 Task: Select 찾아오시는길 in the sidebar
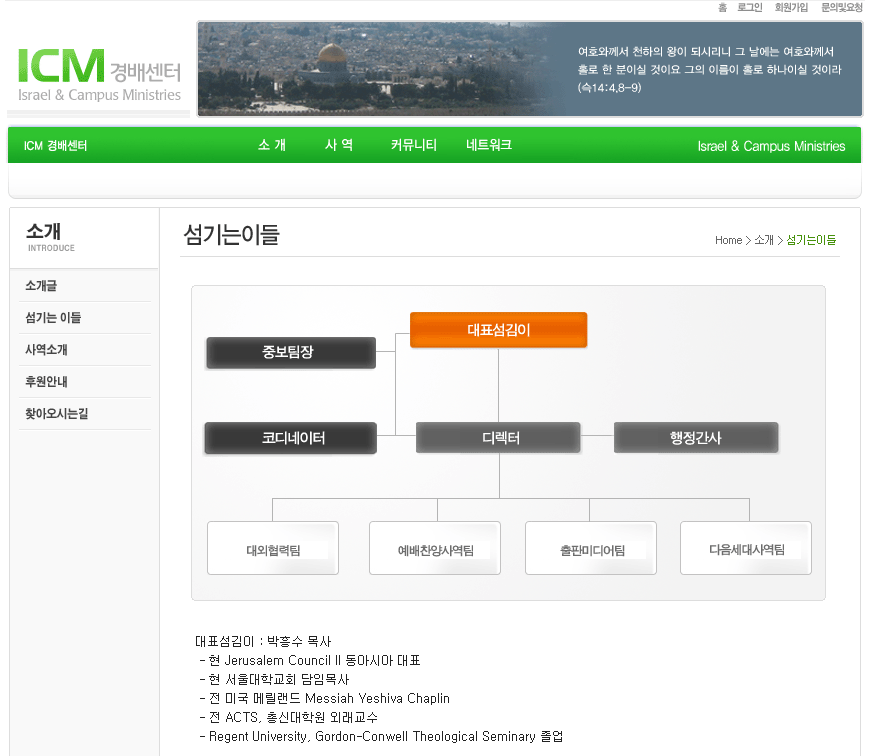[x=57, y=414]
